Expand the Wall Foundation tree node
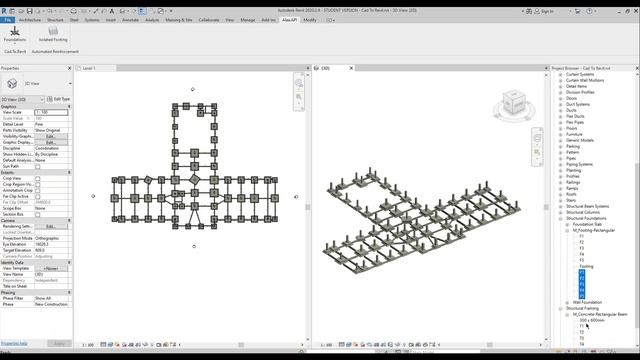Viewport: 640px width, 360px height. (567, 302)
